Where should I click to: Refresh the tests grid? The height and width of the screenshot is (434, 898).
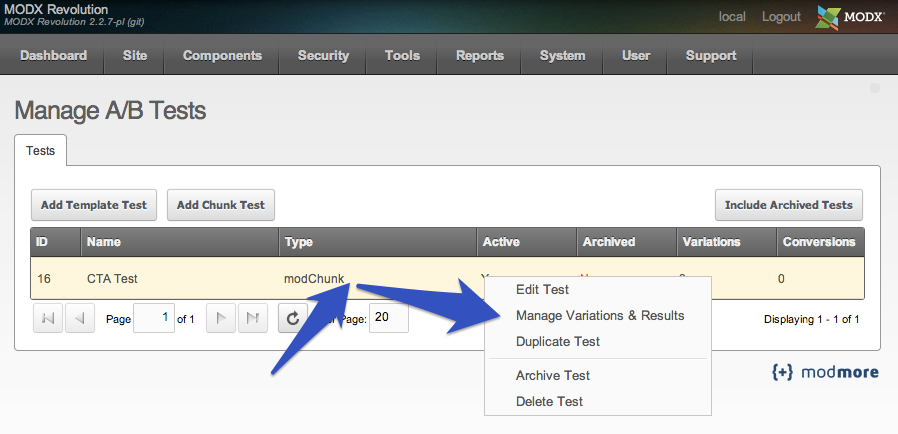tap(293, 318)
